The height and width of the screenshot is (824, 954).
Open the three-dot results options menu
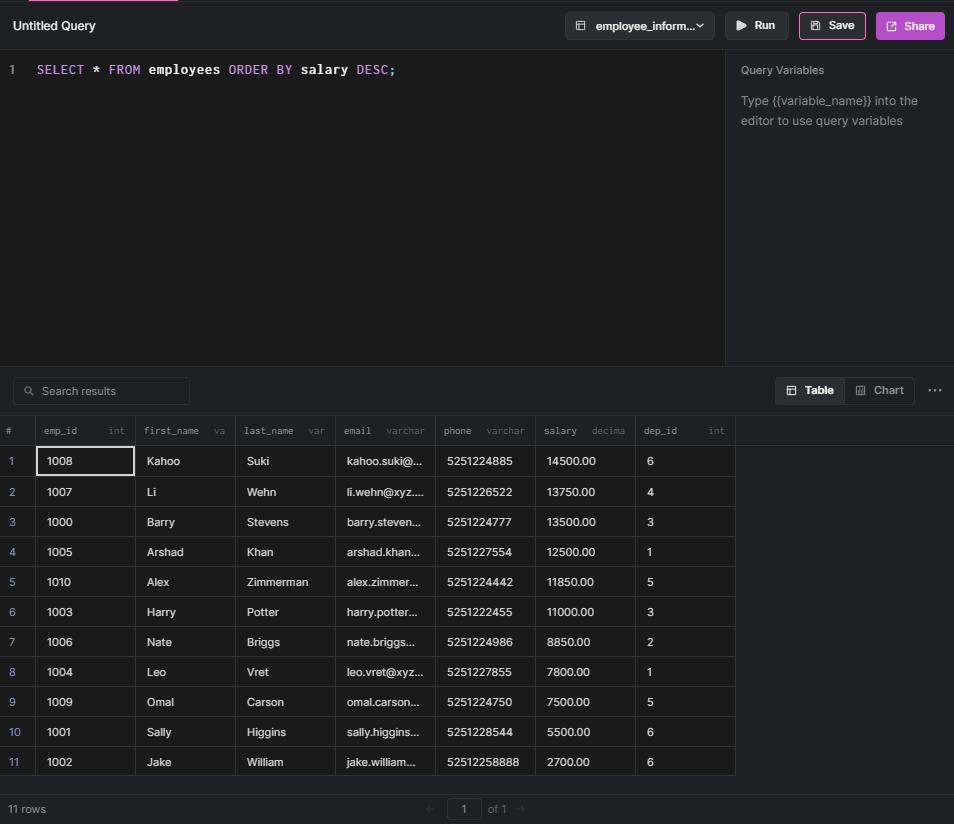[x=935, y=390]
